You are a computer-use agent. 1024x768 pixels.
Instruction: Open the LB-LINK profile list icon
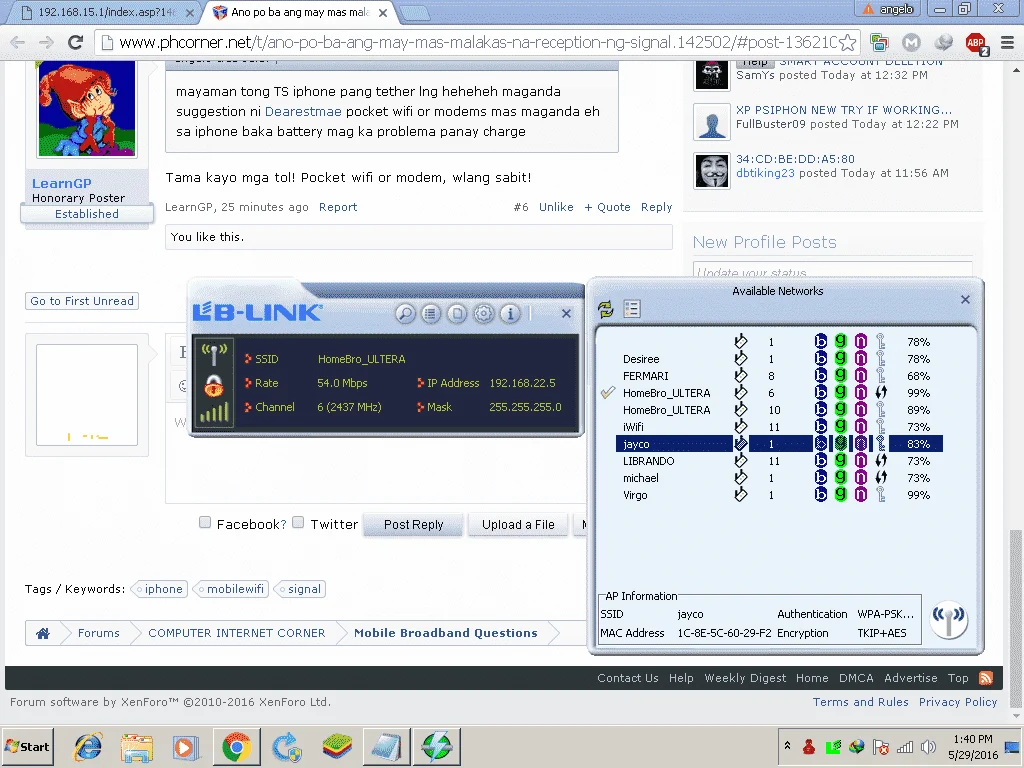coord(430,314)
